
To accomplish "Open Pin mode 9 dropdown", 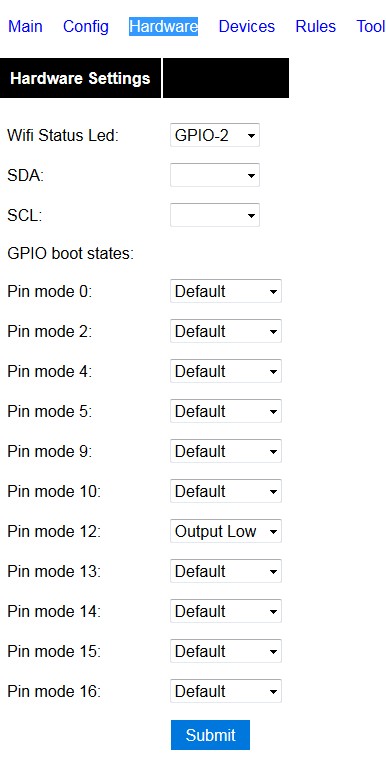I will pos(226,451).
